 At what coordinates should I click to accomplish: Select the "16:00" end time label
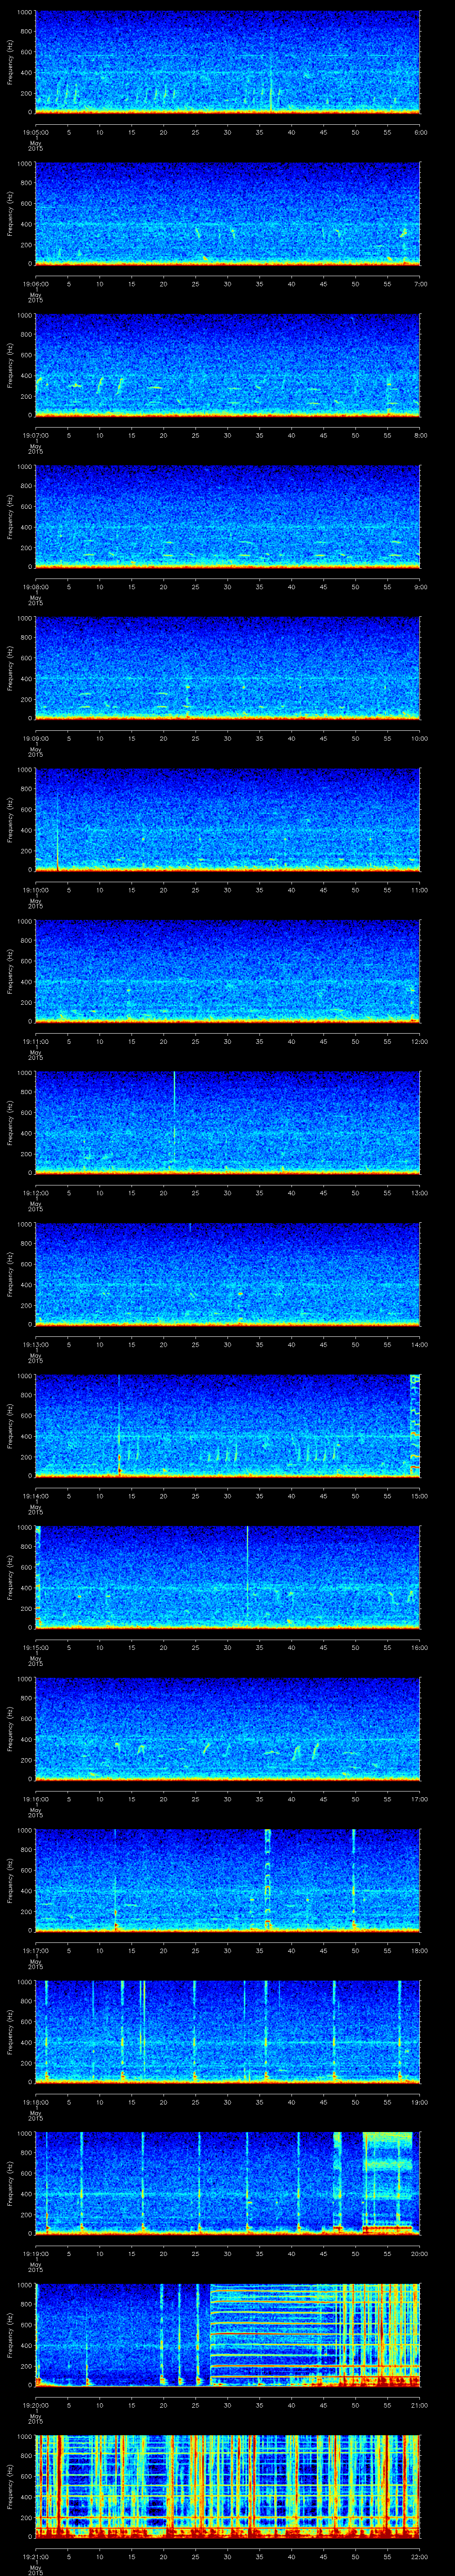click(419, 1647)
